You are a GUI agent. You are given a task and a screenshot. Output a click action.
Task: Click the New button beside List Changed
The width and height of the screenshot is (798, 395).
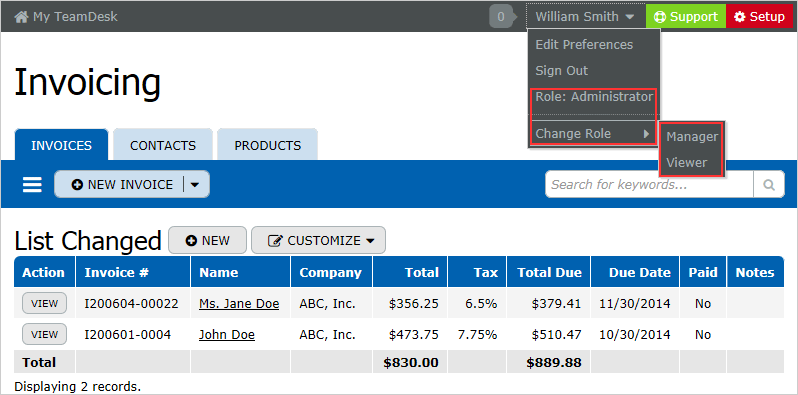pyautogui.click(x=208, y=240)
